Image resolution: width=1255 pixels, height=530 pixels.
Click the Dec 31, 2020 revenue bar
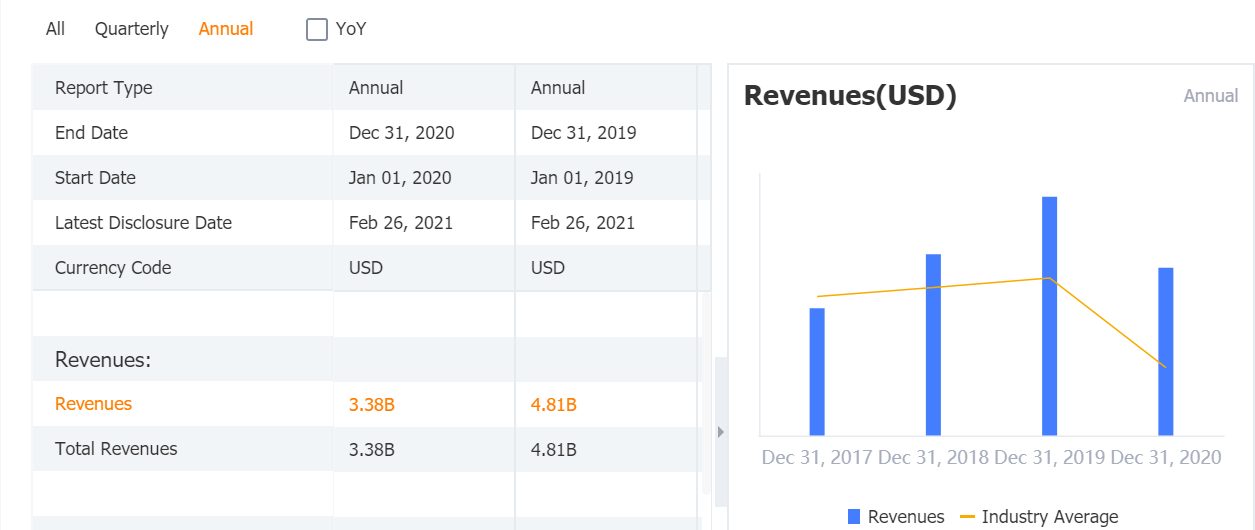1166,351
